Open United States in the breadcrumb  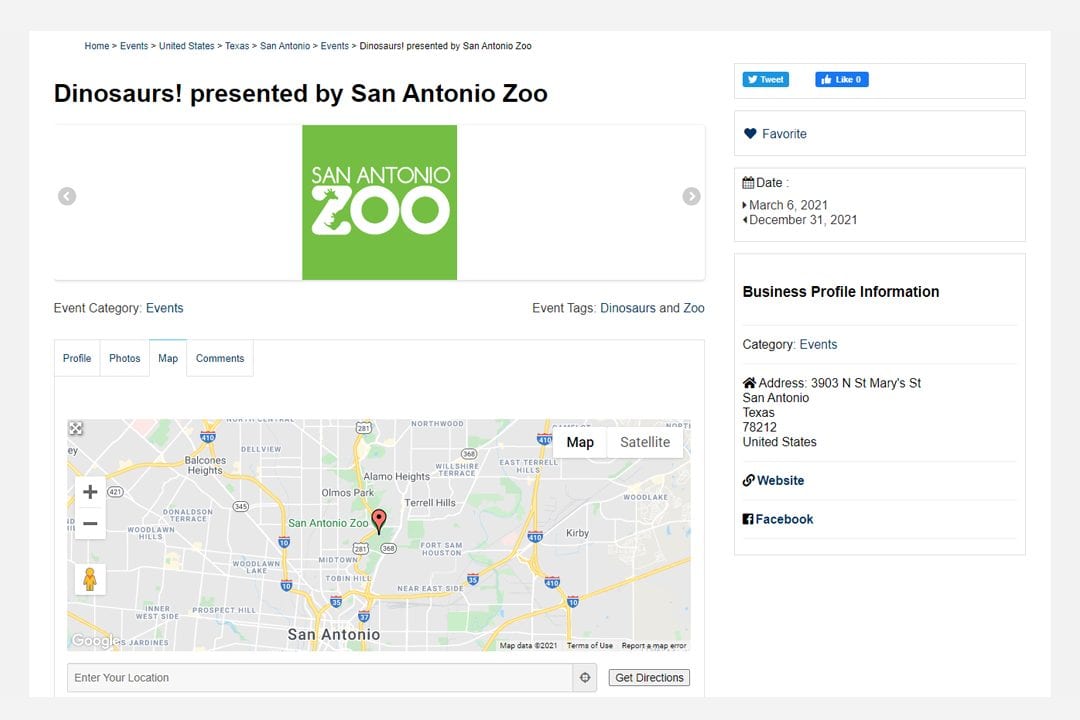coord(187,46)
